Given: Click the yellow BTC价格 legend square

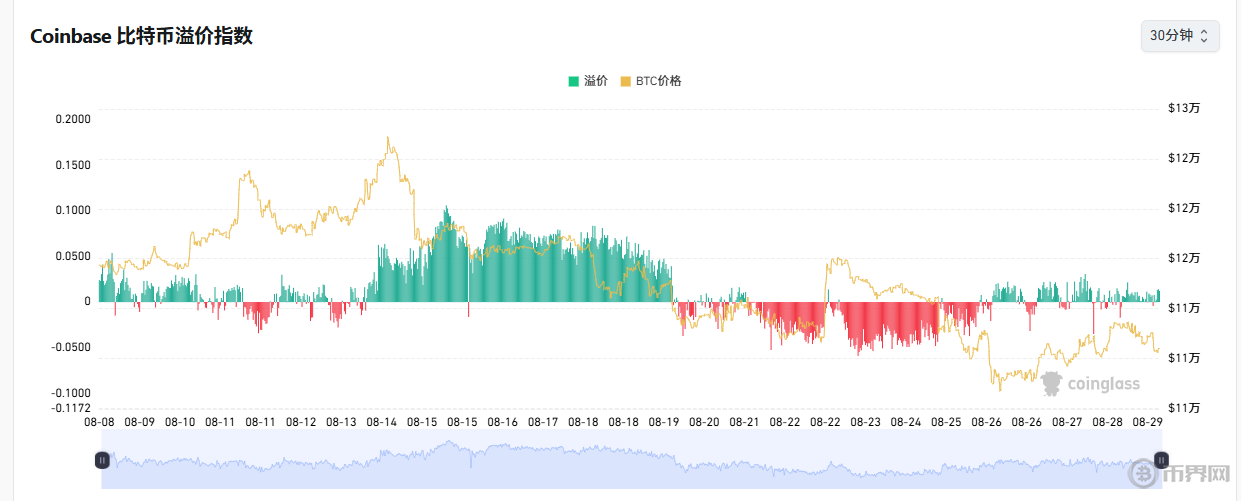Looking at the screenshot, I should point(626,81).
